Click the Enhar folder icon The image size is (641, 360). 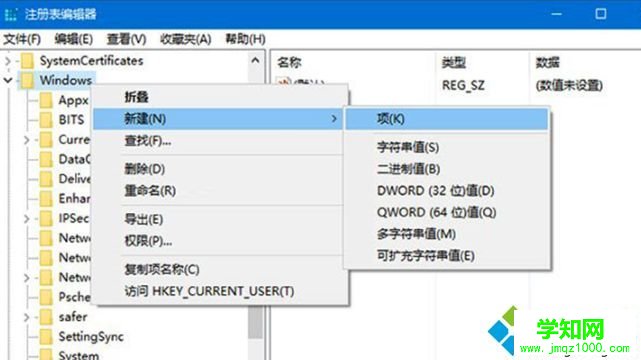click(x=46, y=199)
